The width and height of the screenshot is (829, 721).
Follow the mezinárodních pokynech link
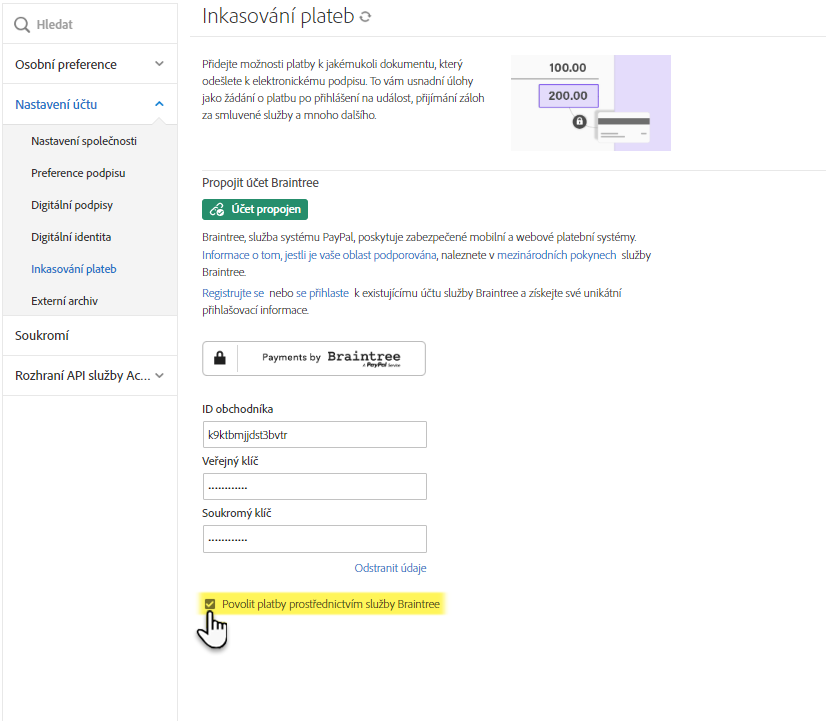[x=556, y=256]
